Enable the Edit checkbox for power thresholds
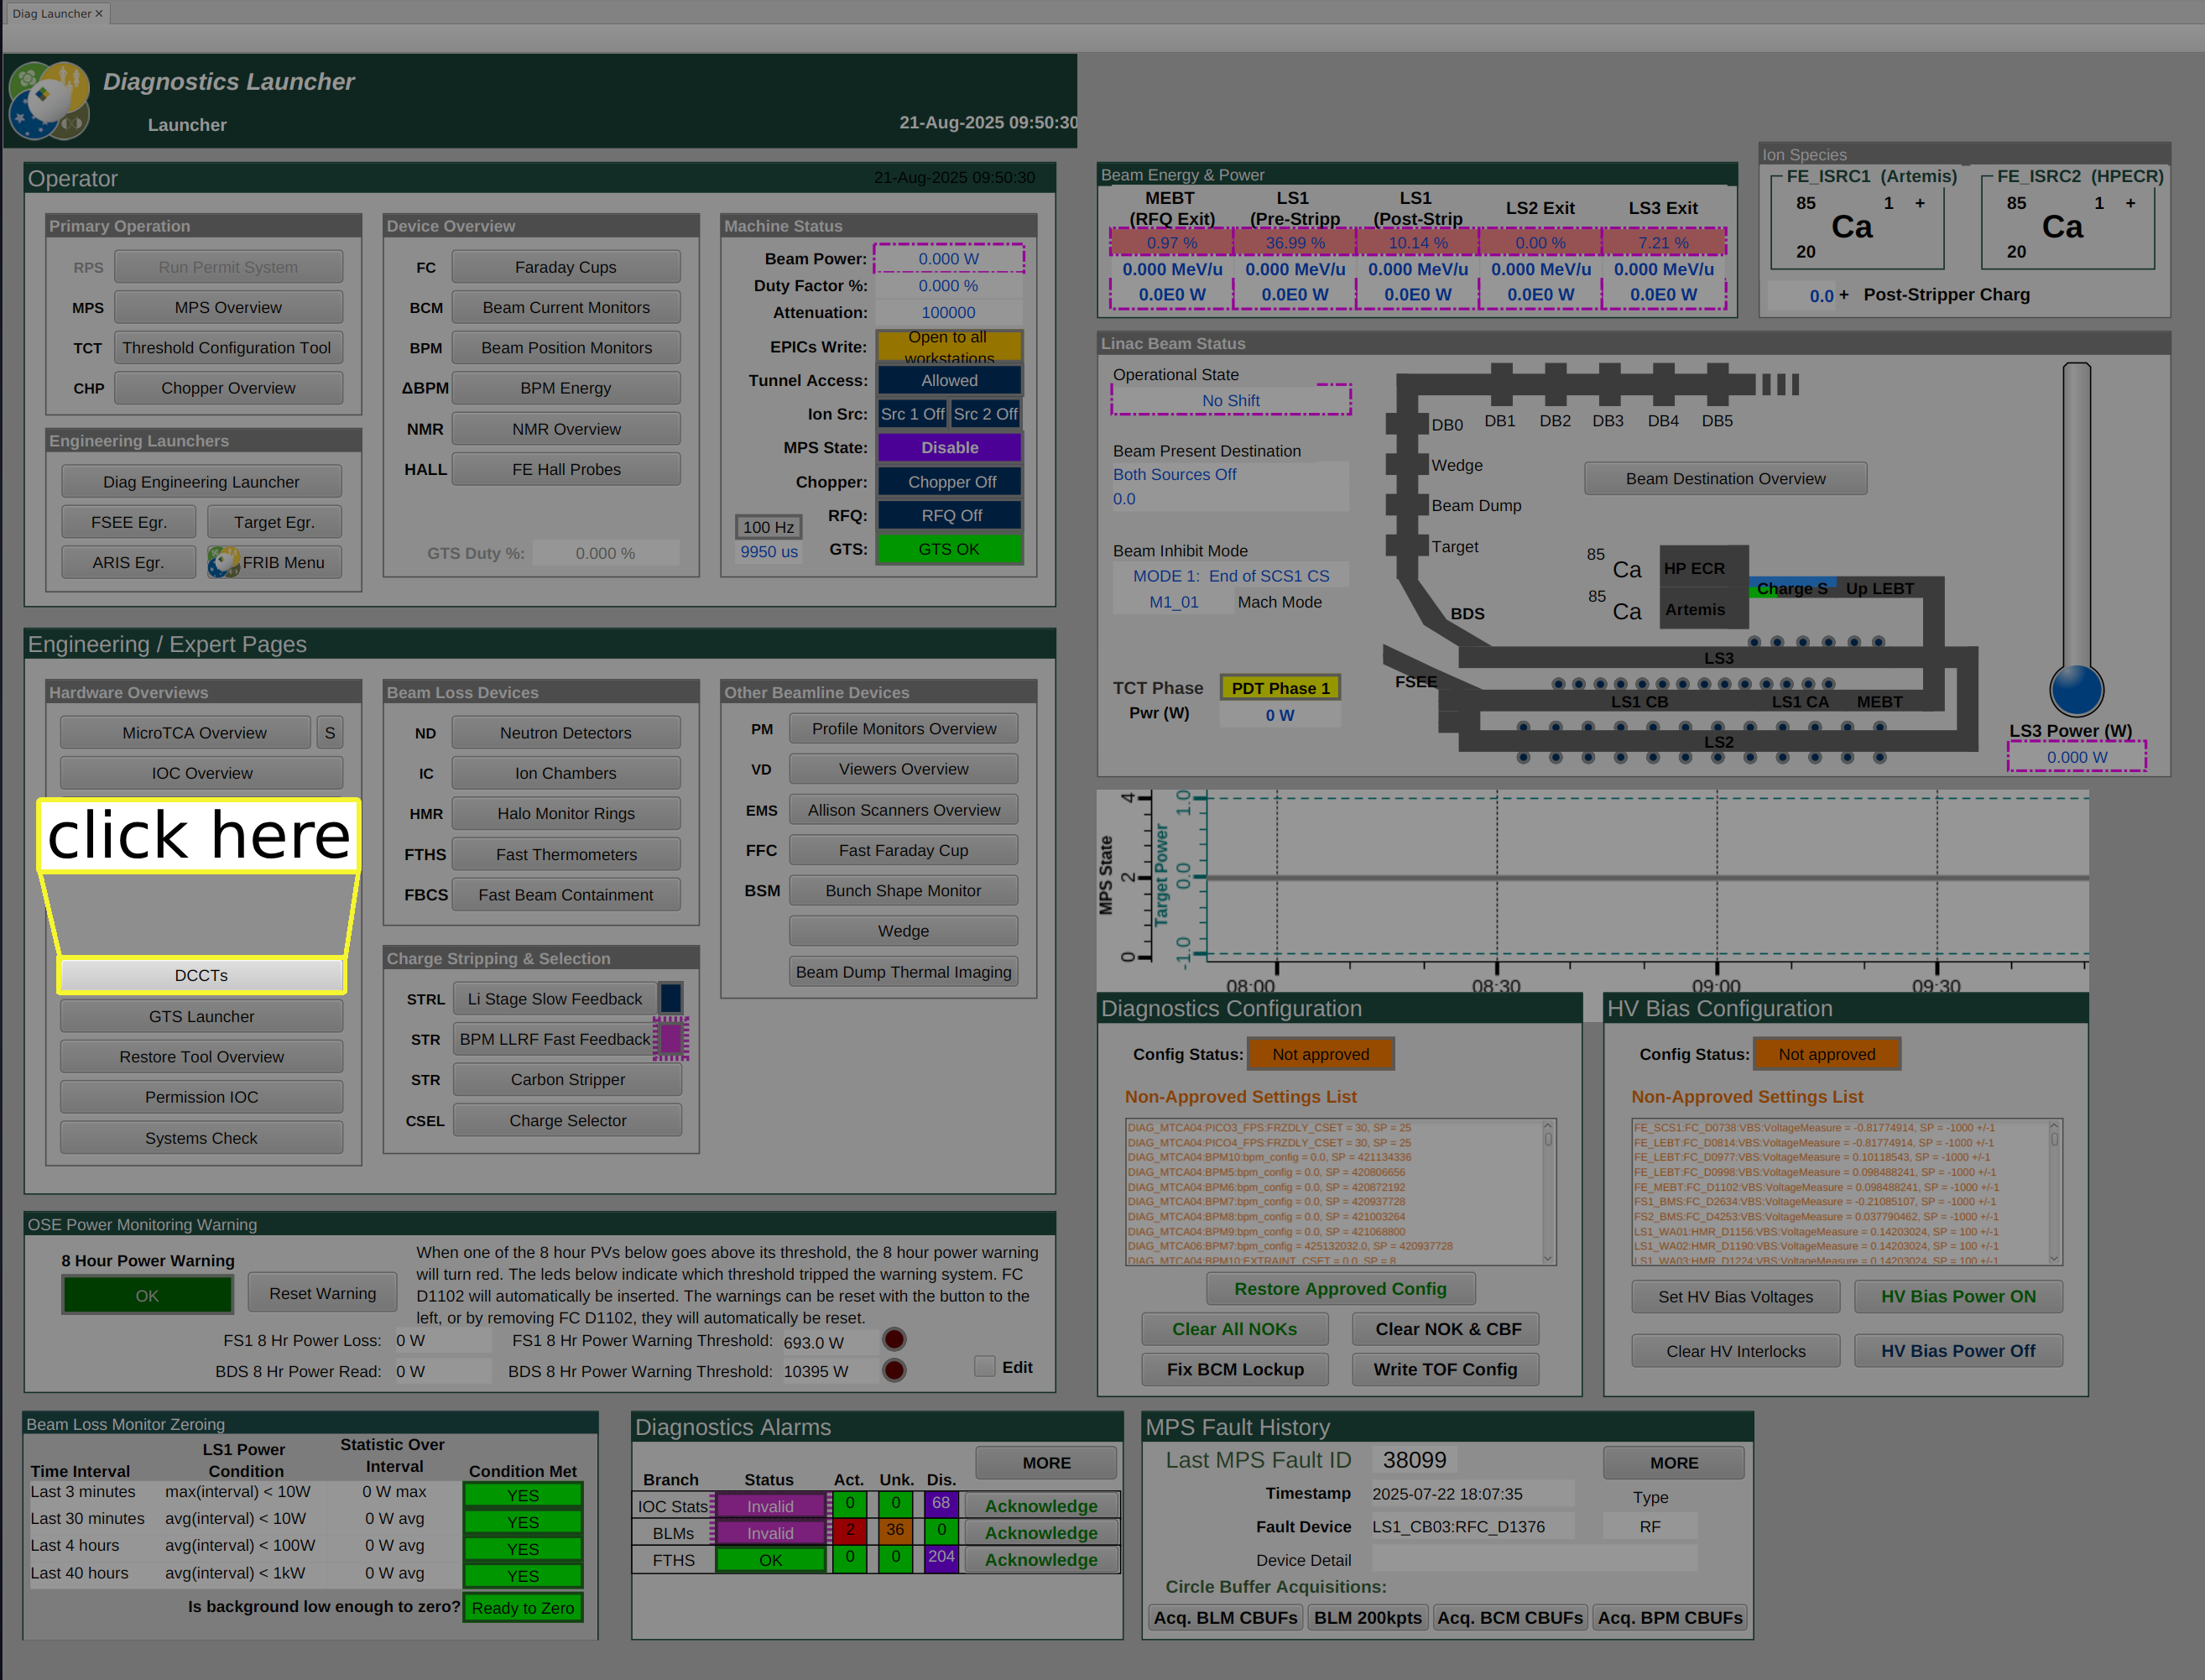 (x=985, y=1367)
